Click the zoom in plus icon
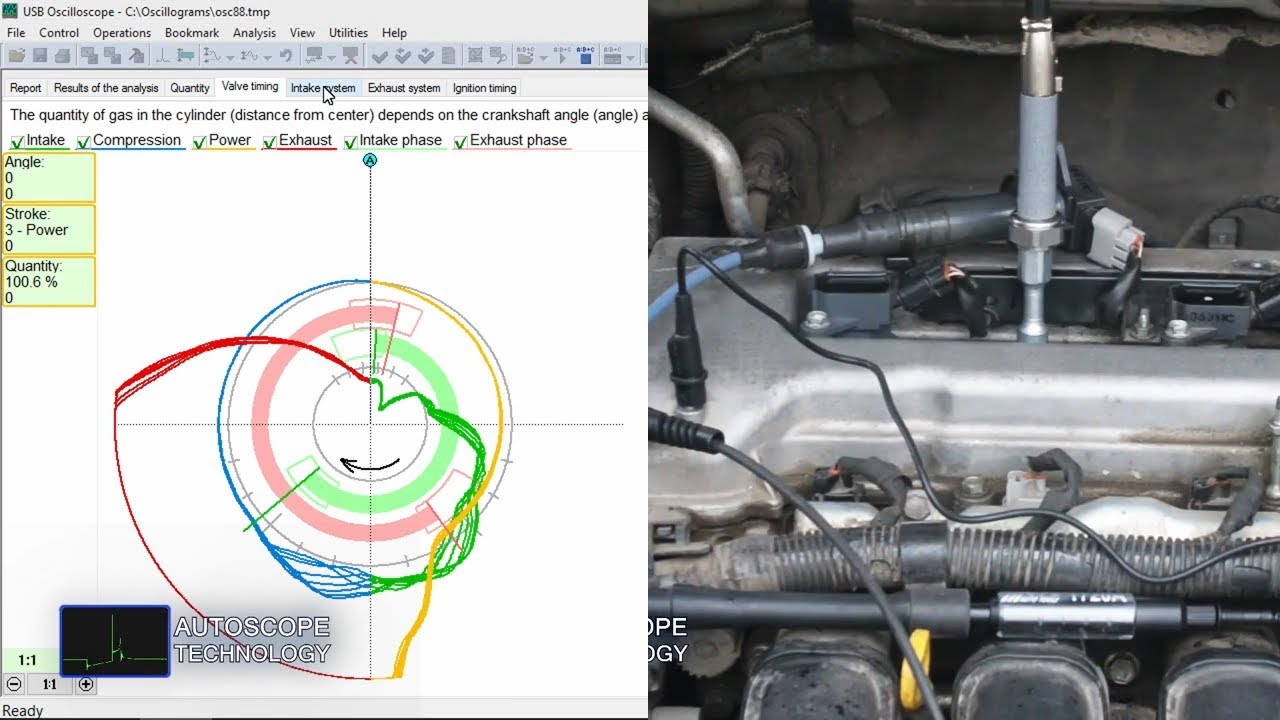This screenshot has width=1280, height=720. pyautogui.click(x=86, y=685)
